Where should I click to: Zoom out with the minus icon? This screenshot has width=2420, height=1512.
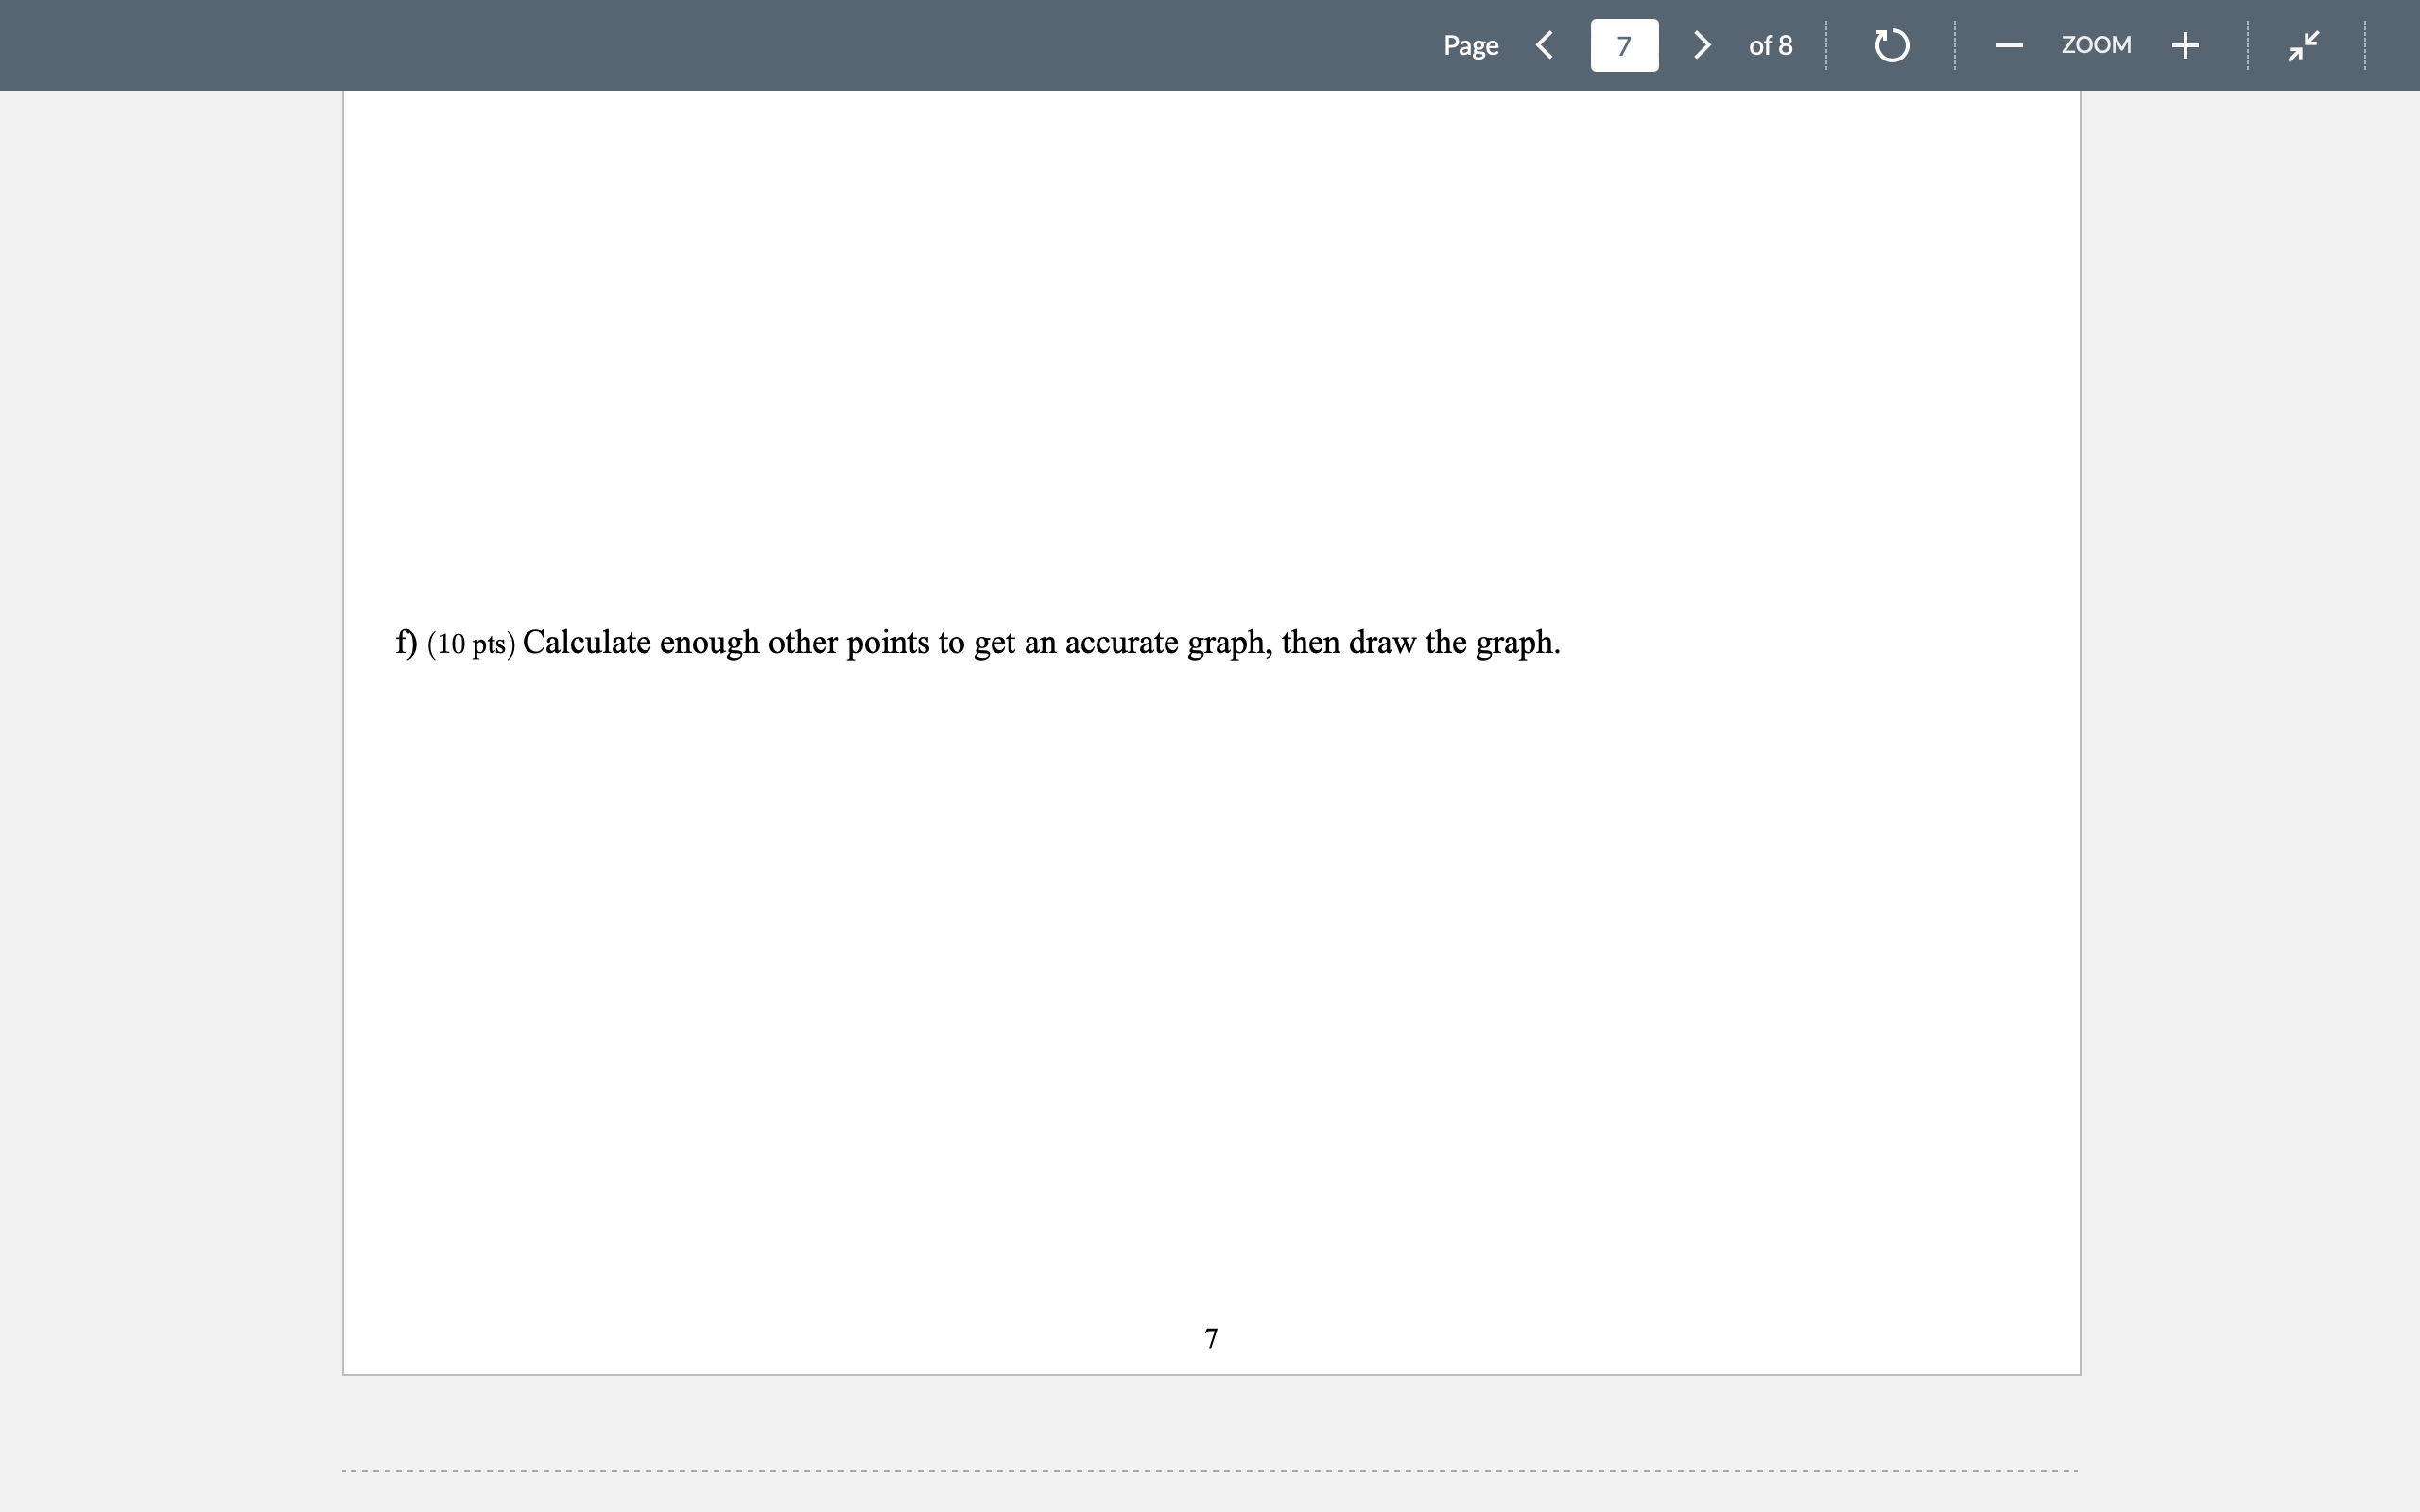click(x=2009, y=45)
